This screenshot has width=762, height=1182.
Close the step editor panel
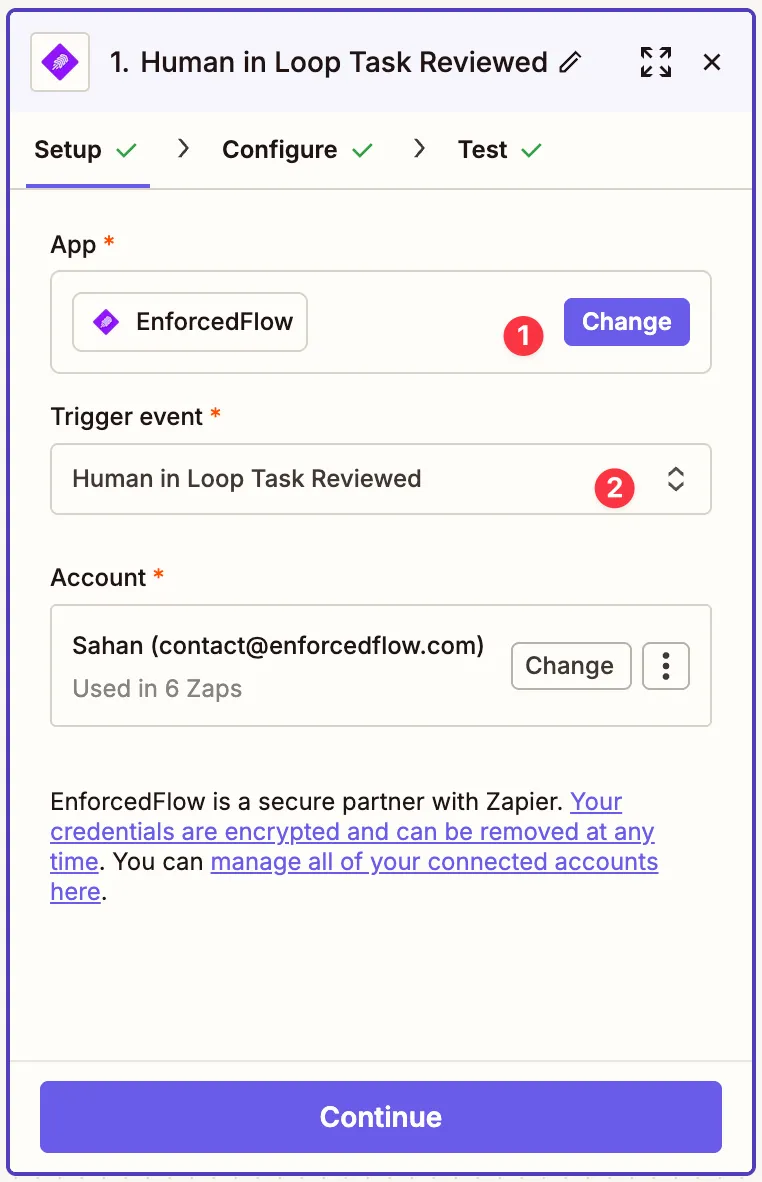[x=712, y=62]
